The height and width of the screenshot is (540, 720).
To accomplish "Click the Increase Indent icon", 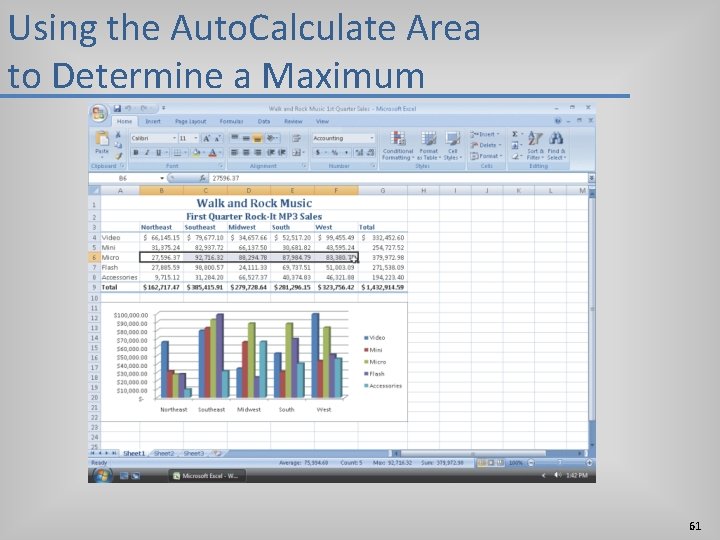I will [x=282, y=152].
